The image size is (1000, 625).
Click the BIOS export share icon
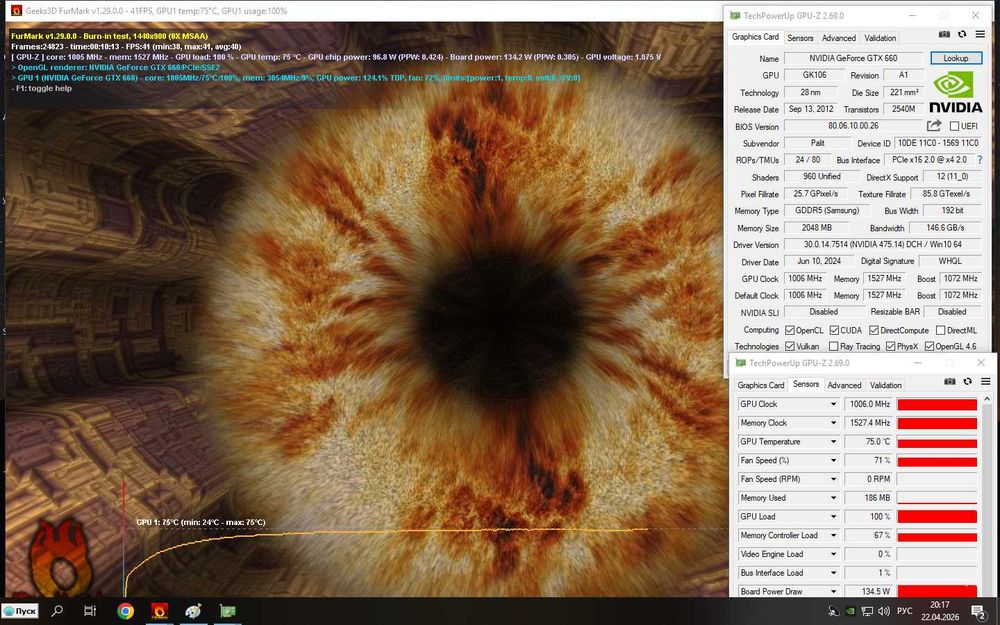click(934, 126)
